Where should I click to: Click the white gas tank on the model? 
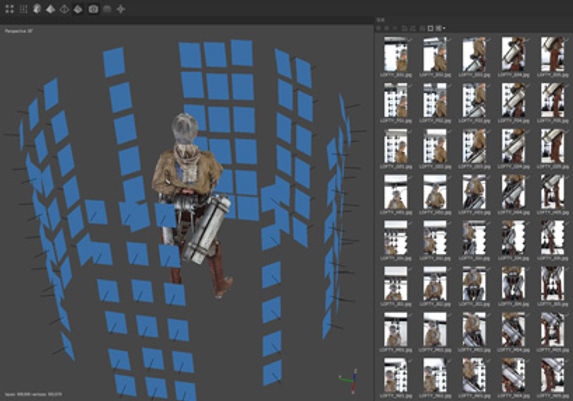(207, 230)
